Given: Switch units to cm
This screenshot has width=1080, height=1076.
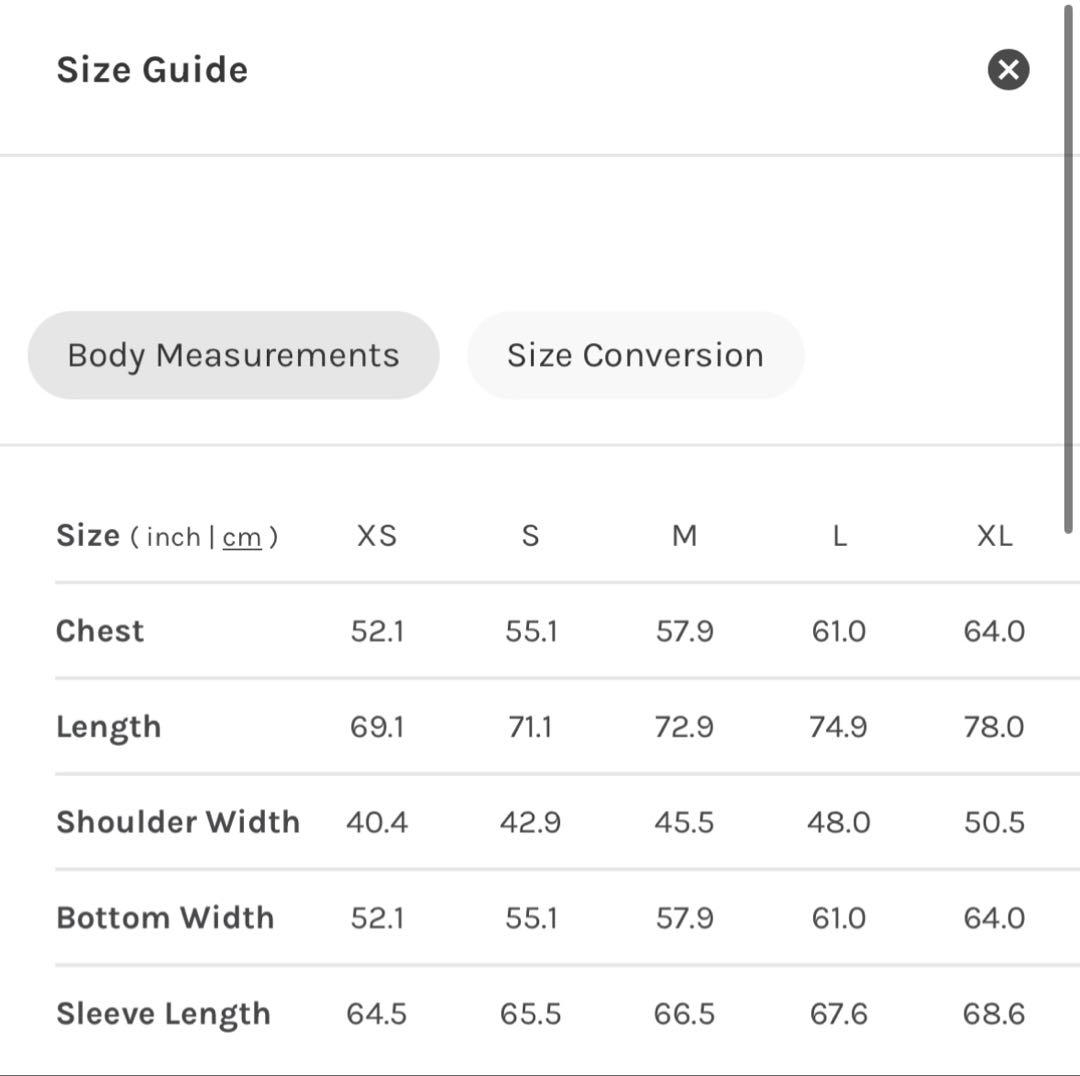Looking at the screenshot, I should click(242, 537).
